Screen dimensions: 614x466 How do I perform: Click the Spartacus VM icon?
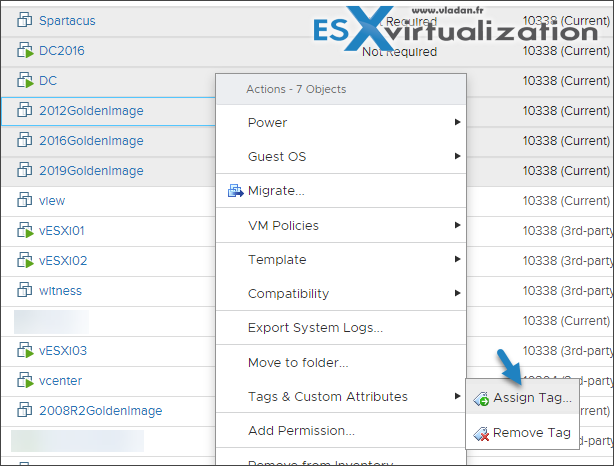pos(25,20)
